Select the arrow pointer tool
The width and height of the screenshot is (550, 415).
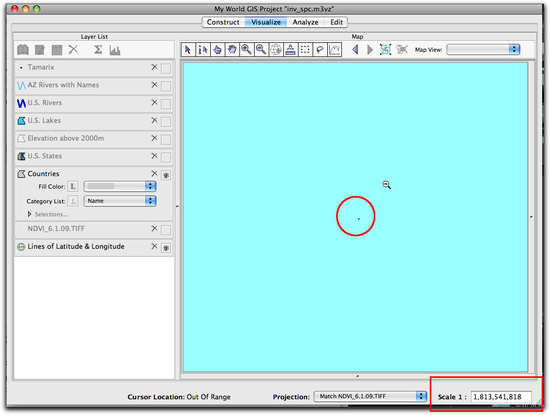coord(188,50)
